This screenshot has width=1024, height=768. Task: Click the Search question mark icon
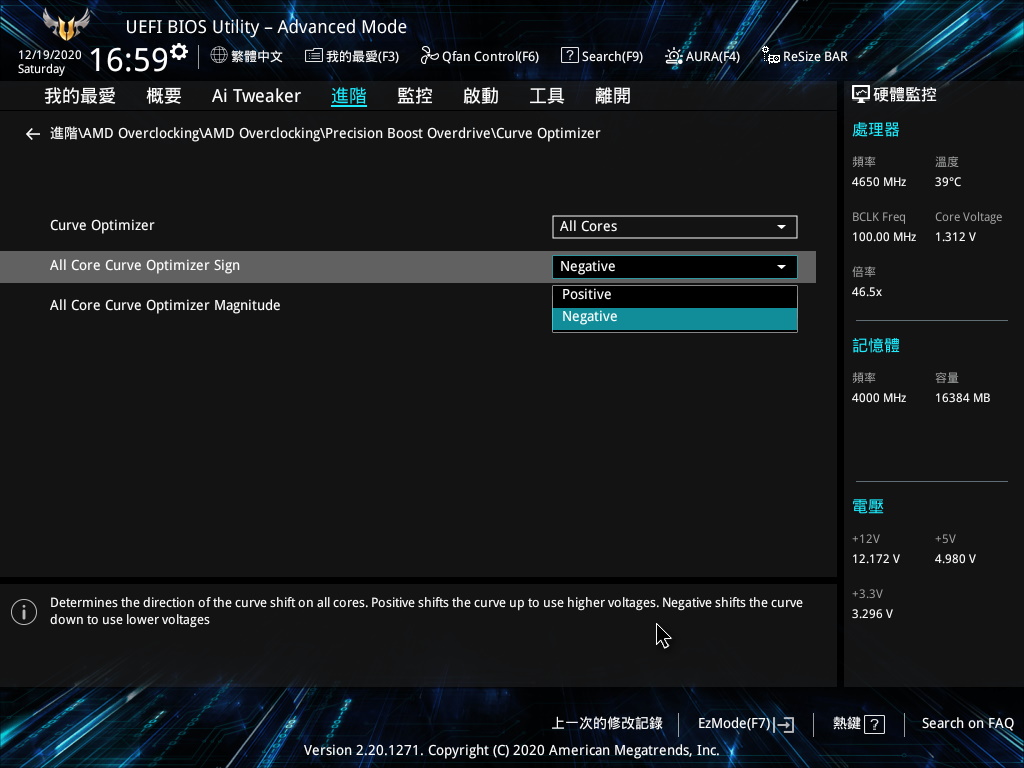[569, 56]
